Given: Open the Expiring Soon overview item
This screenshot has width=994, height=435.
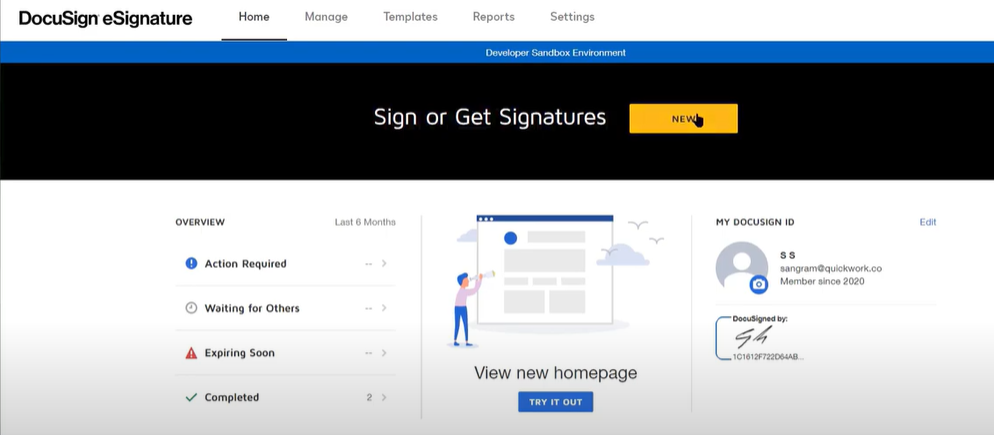Looking at the screenshot, I should tap(285, 353).
